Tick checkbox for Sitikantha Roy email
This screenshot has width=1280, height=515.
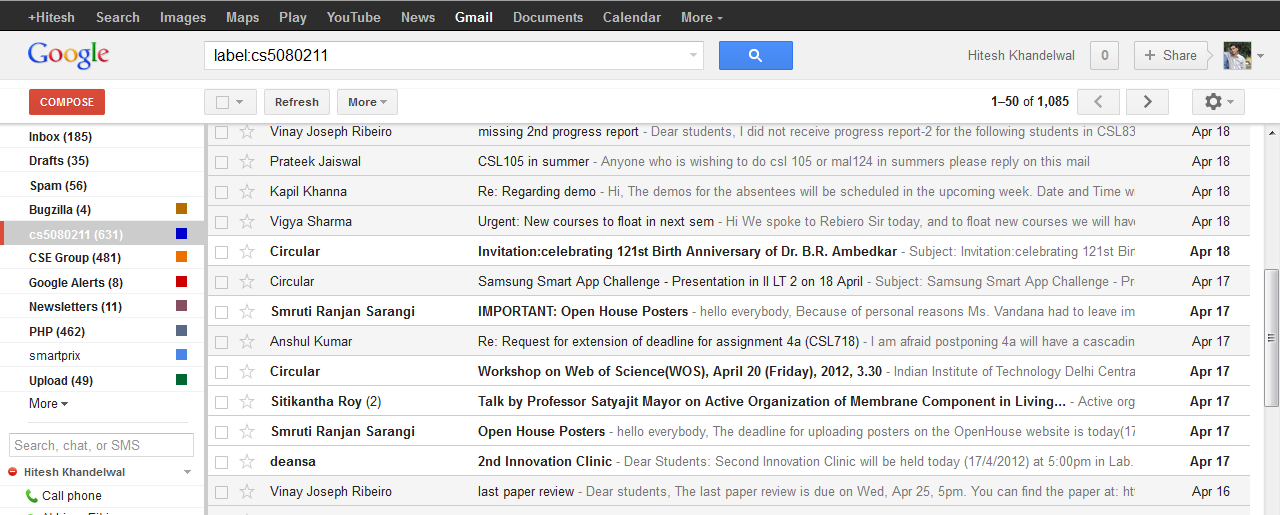tap(222, 402)
